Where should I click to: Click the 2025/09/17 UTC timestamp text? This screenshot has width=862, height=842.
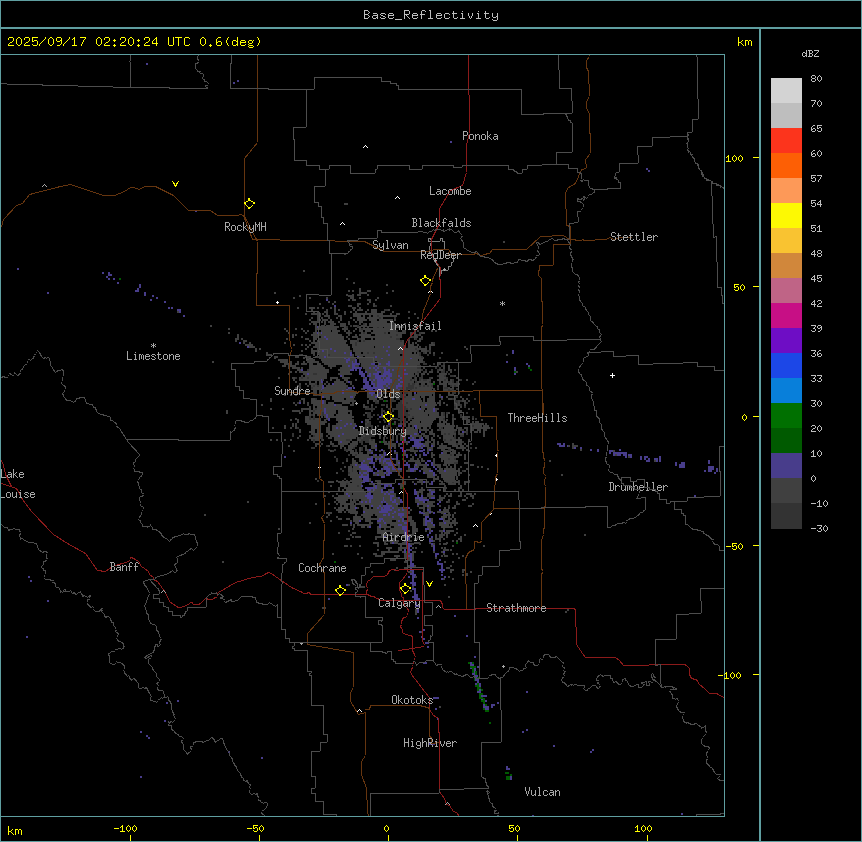134,42
